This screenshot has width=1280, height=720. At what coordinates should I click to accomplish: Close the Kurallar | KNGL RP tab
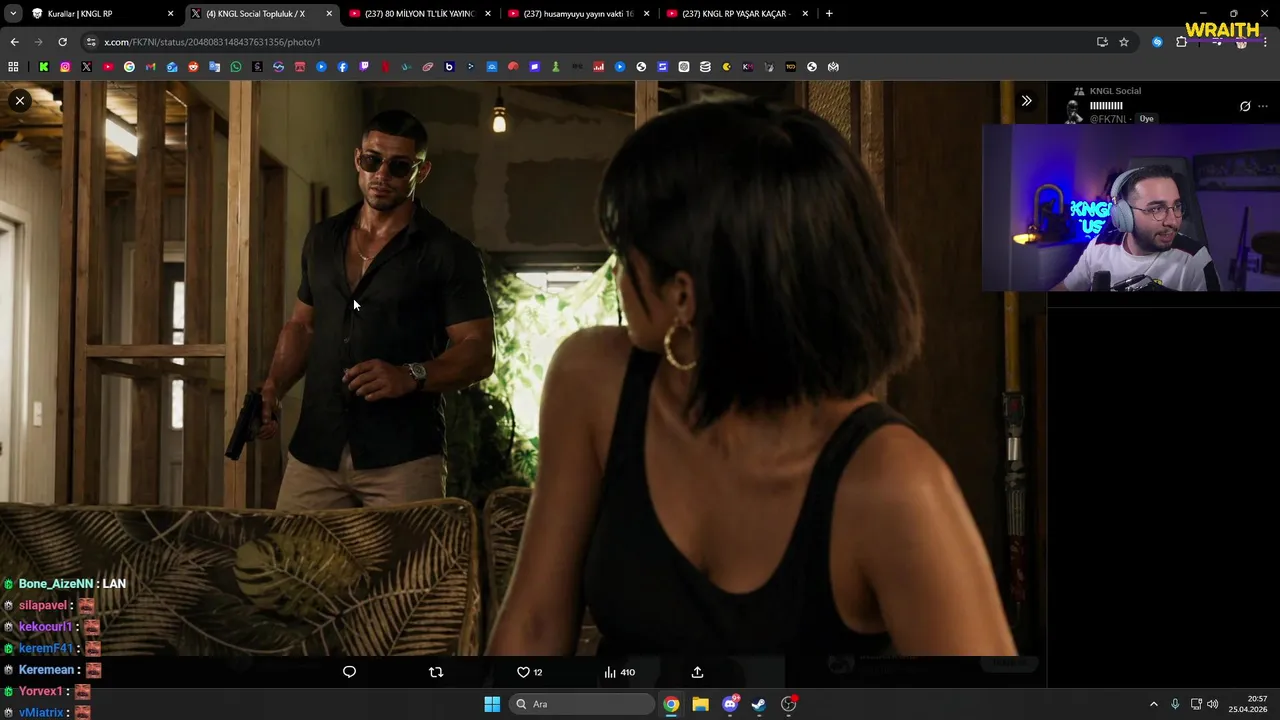(170, 14)
